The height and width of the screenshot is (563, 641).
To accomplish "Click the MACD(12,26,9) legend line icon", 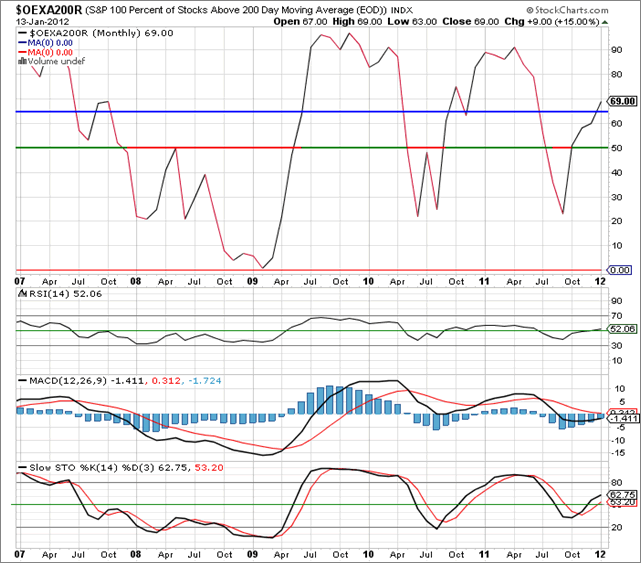I will coord(21,381).
